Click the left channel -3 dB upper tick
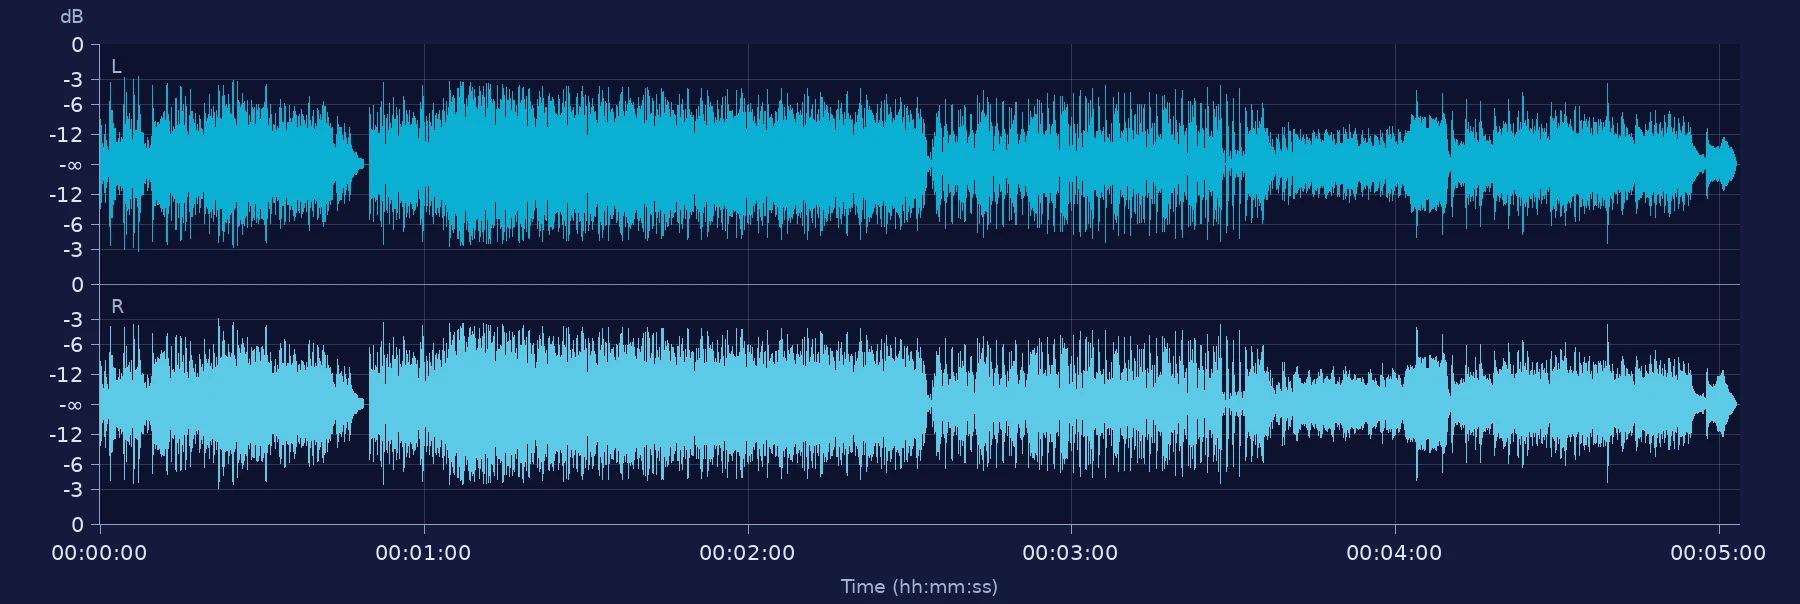The width and height of the screenshot is (1800, 604). click(x=73, y=79)
